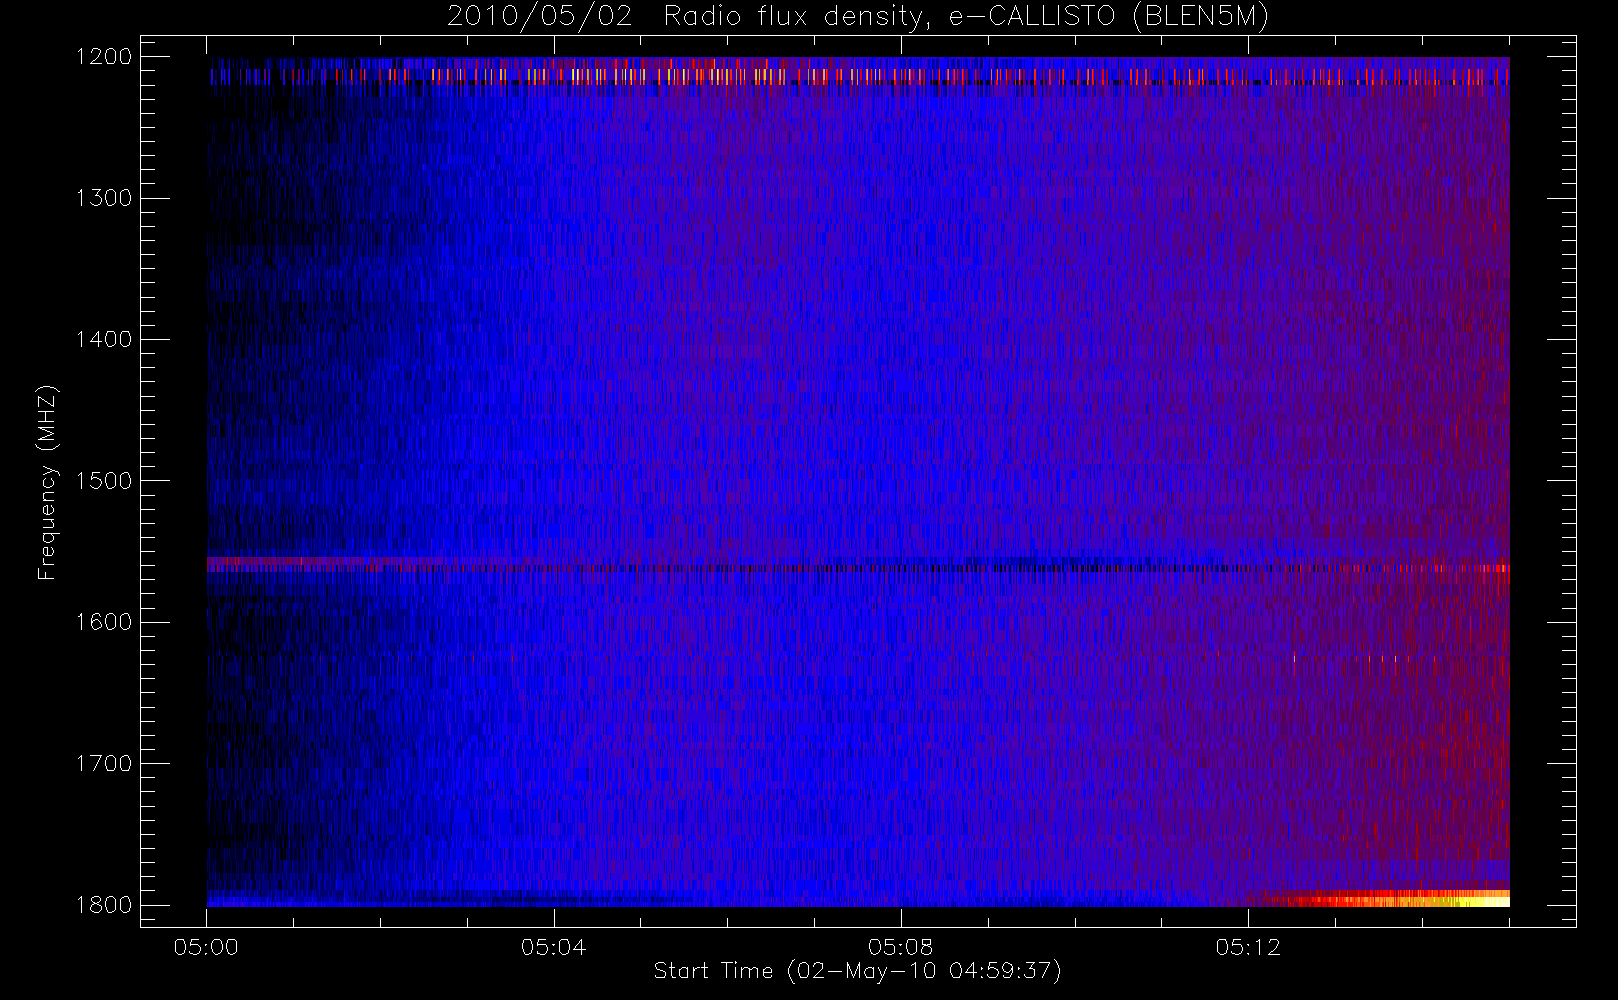Click the 'Start Time (02-May-10 04:59:37)' label
Image resolution: width=1618 pixels, height=1000 pixels.
pos(857,971)
